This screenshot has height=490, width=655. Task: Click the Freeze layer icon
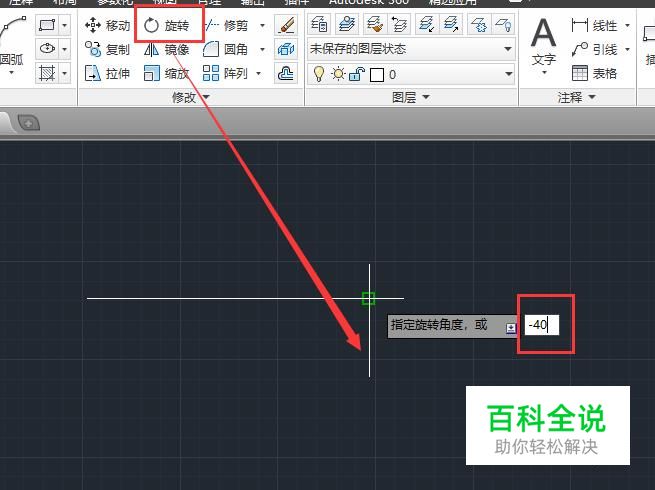[479, 25]
